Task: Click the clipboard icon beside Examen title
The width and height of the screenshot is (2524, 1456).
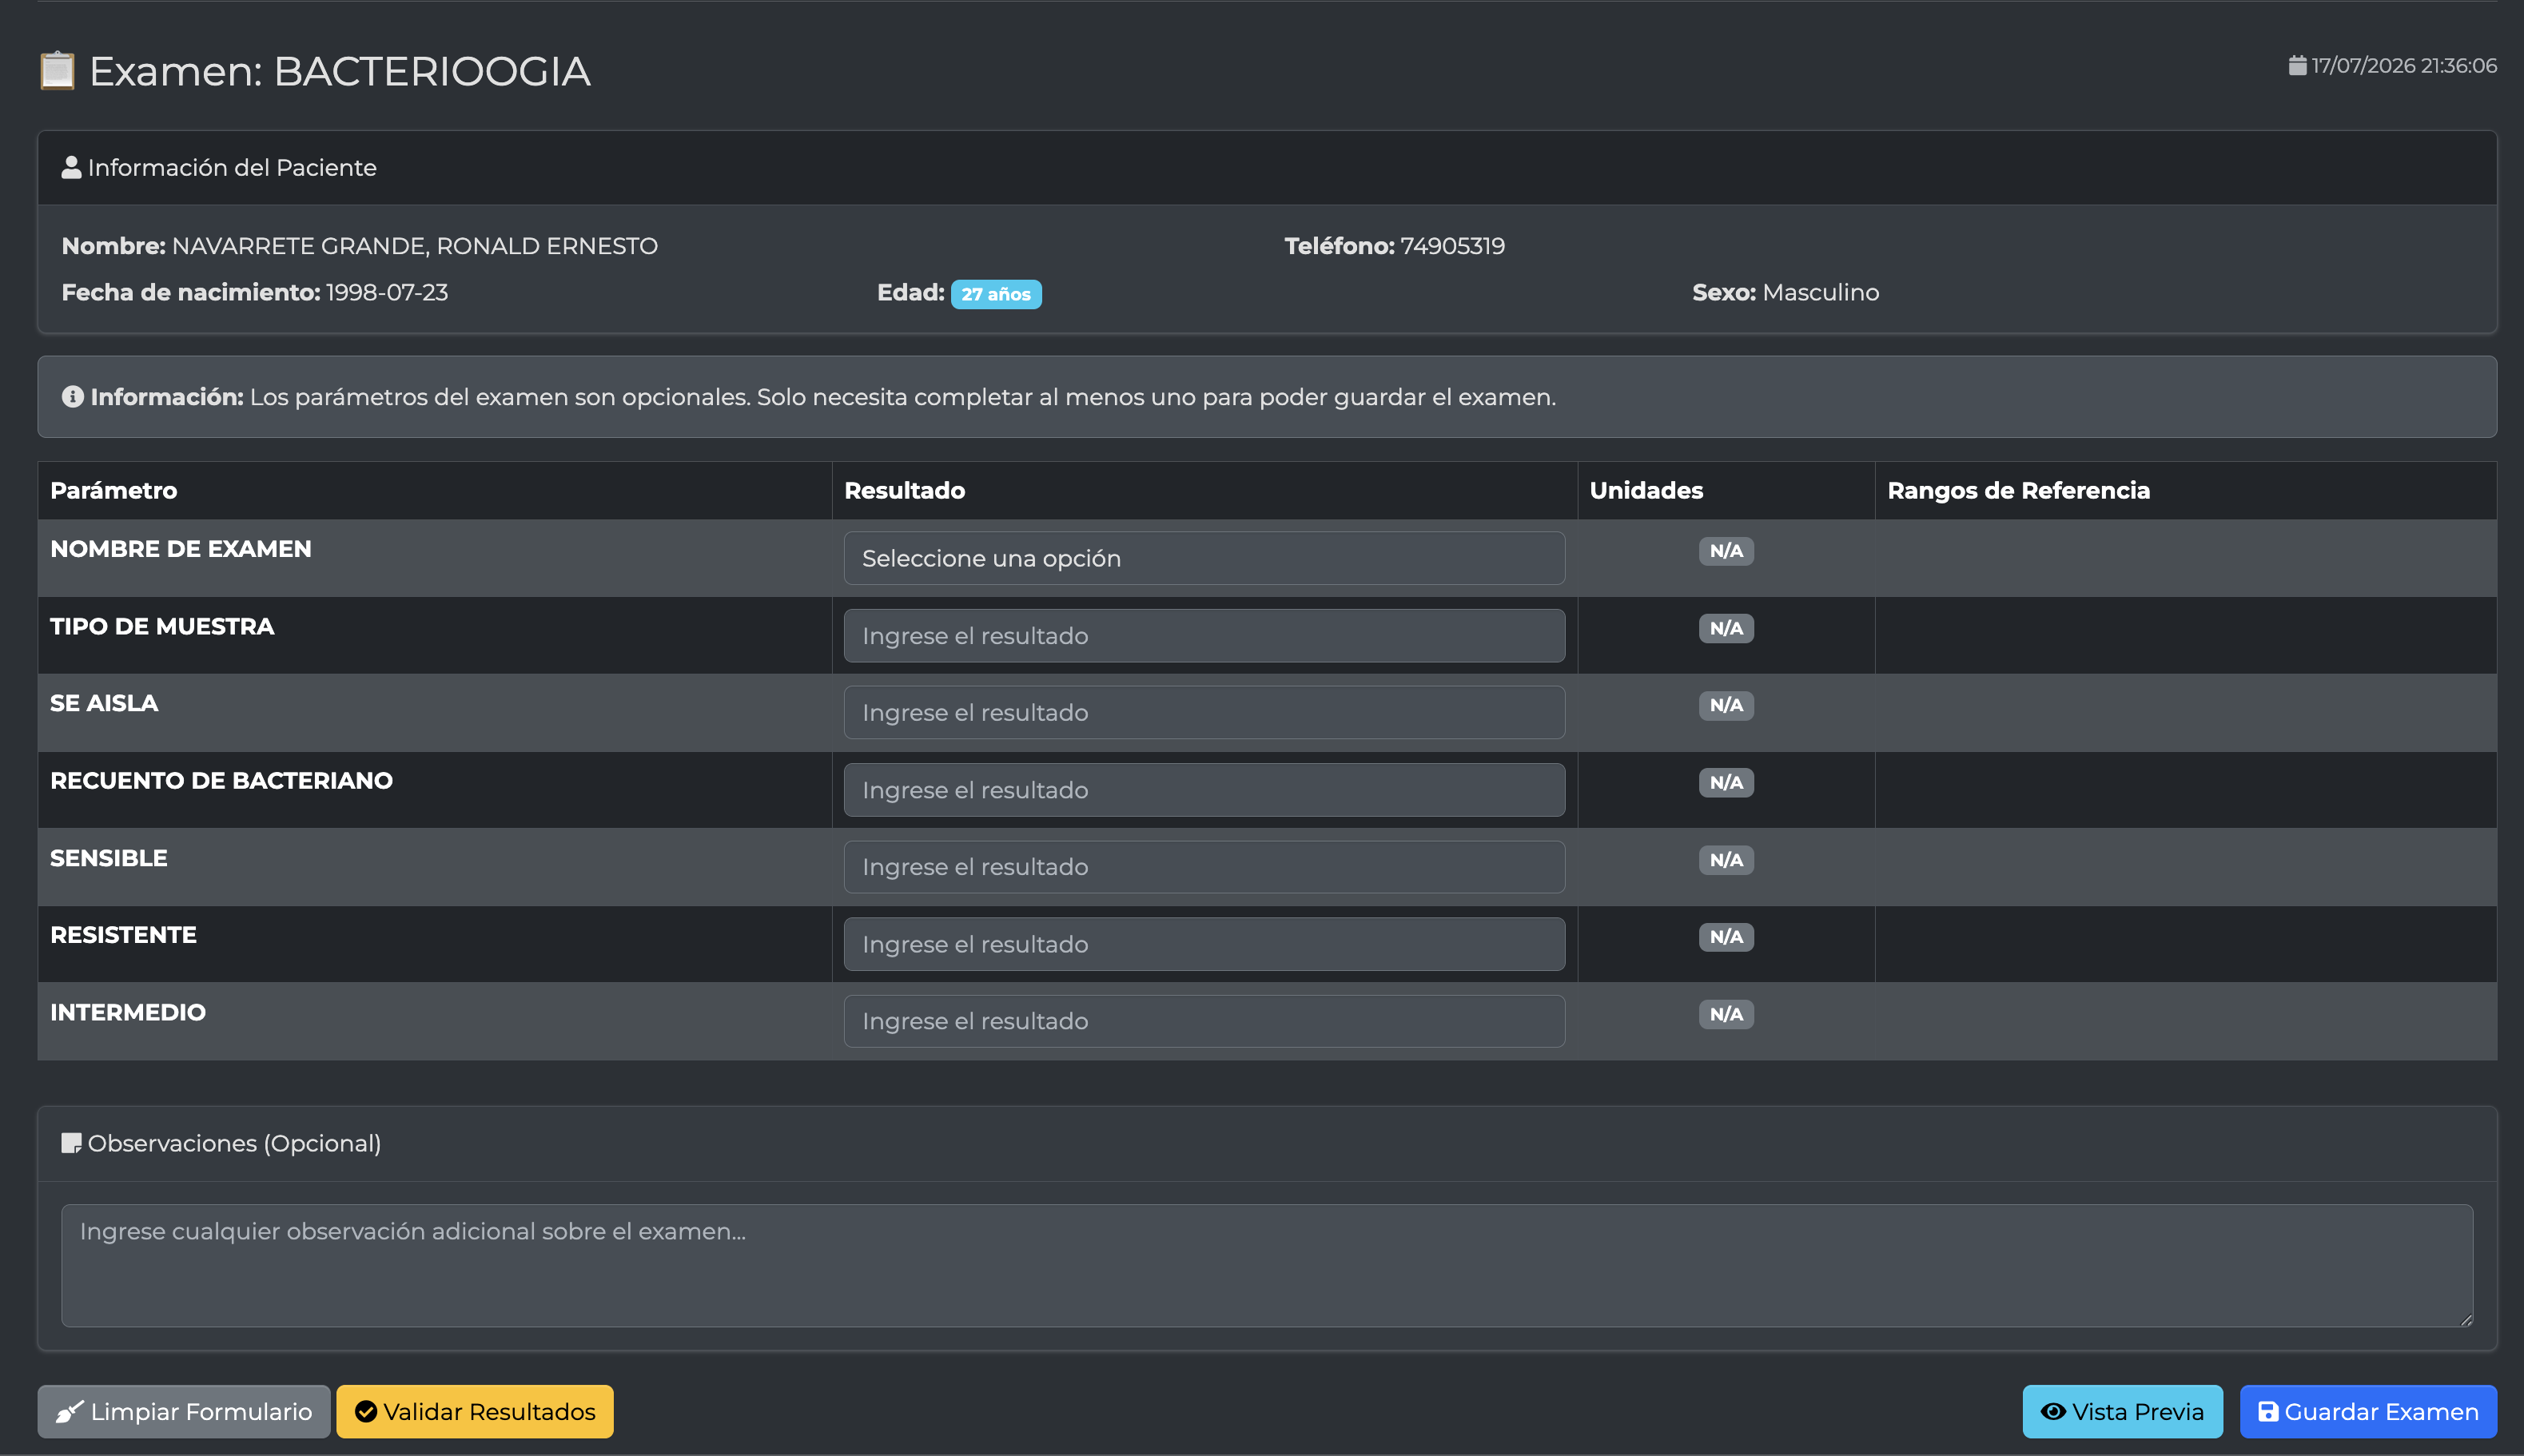Action: tap(57, 71)
